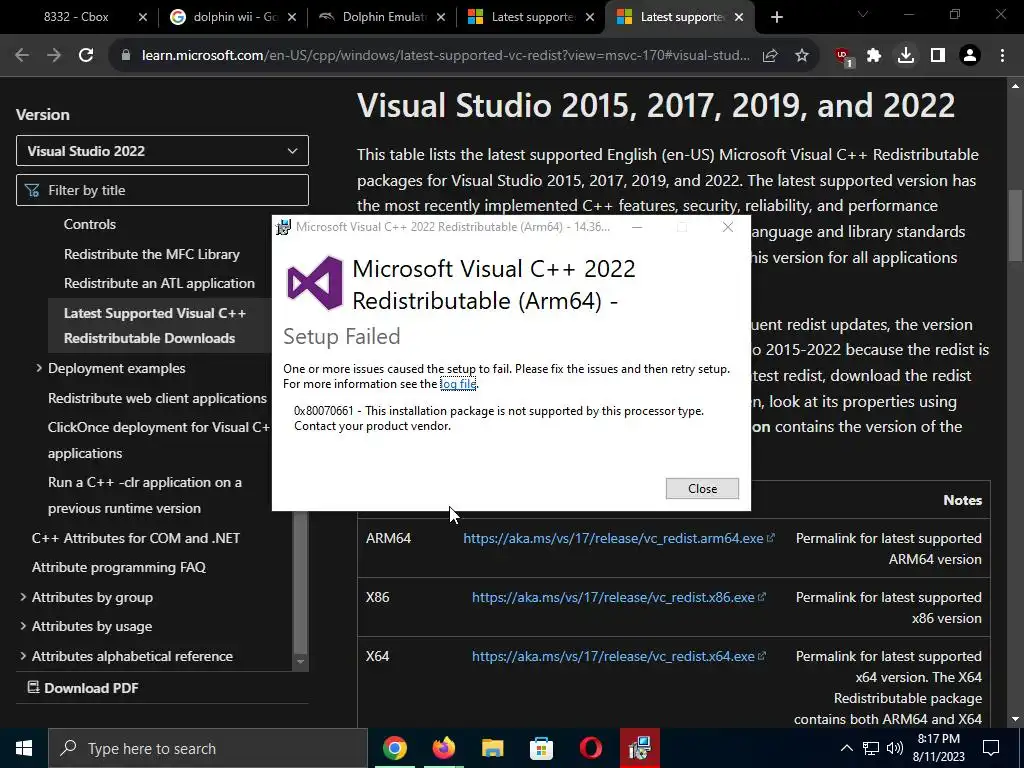Open the Chrome profile avatar

[970, 56]
